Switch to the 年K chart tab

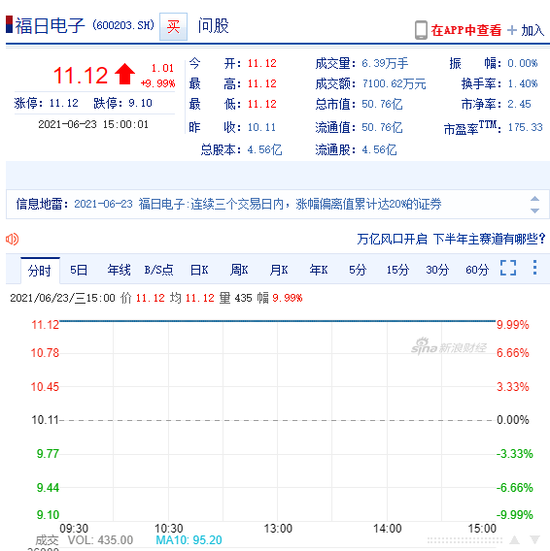click(x=318, y=270)
